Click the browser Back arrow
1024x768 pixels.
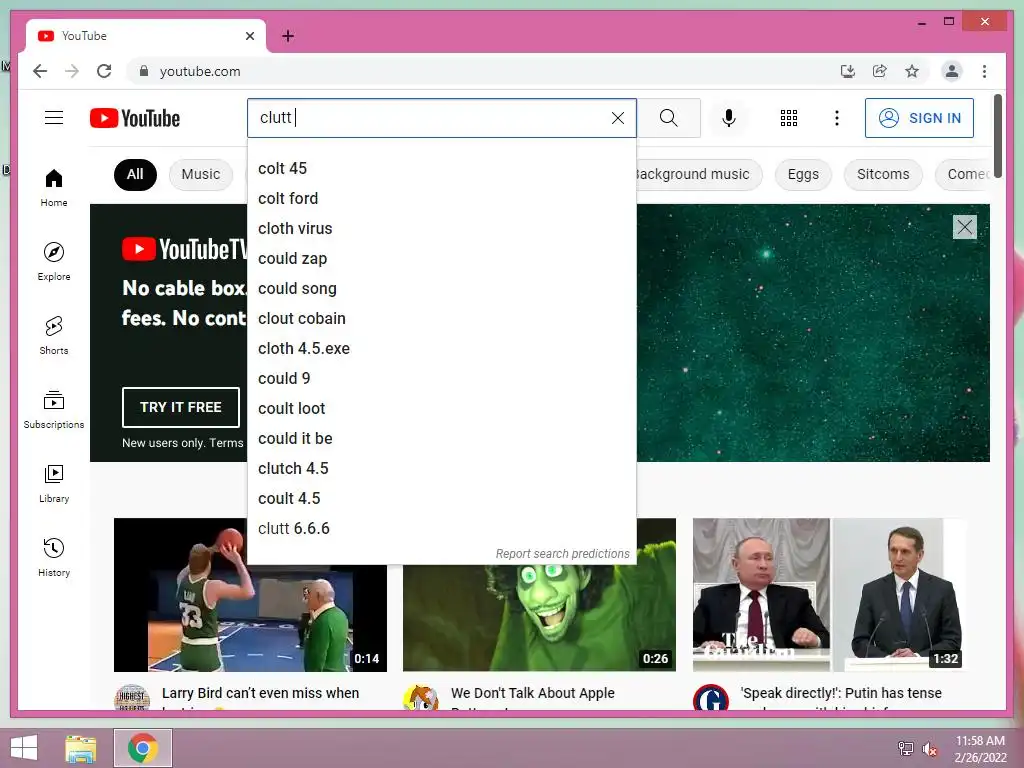[40, 71]
